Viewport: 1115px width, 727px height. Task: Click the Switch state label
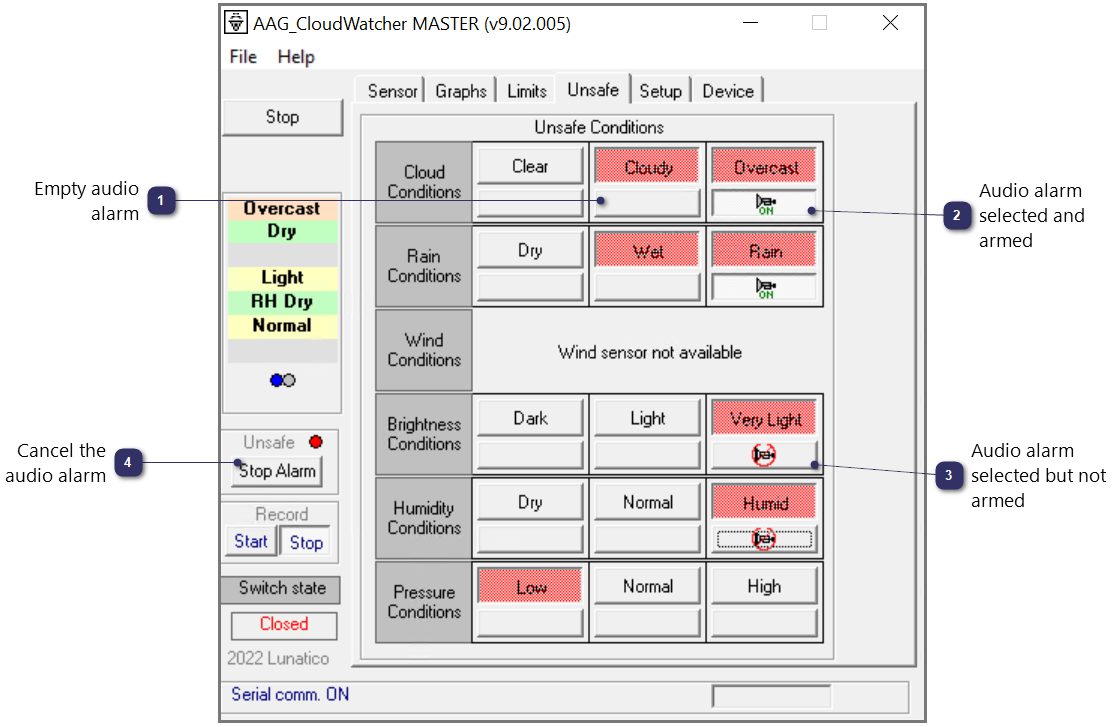coord(282,588)
